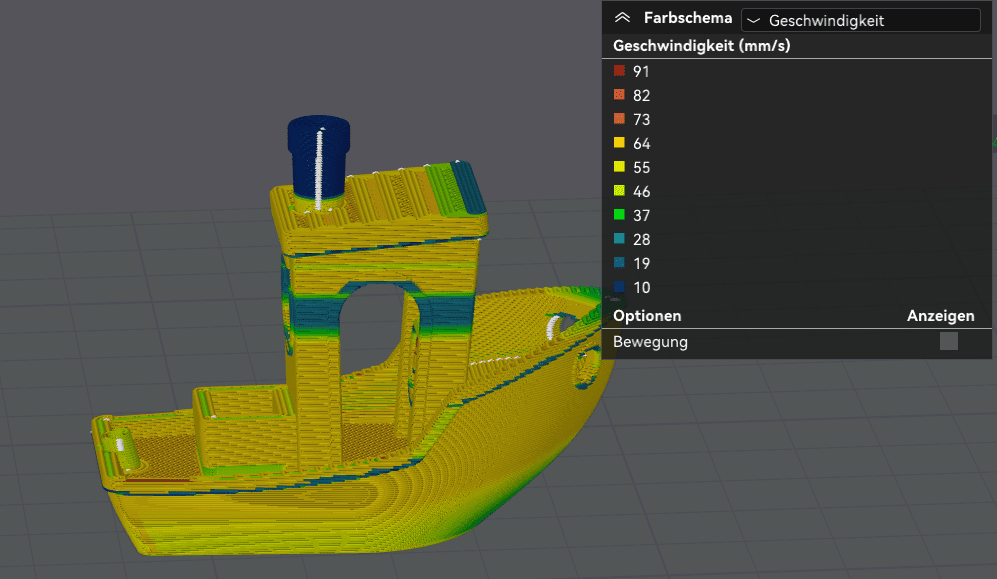
Task: Select the legend value 55
Action: [x=641, y=168]
